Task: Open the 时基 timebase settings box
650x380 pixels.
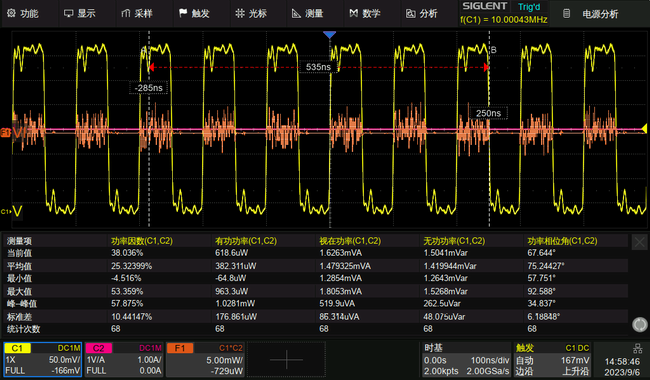Action: [x=466, y=359]
